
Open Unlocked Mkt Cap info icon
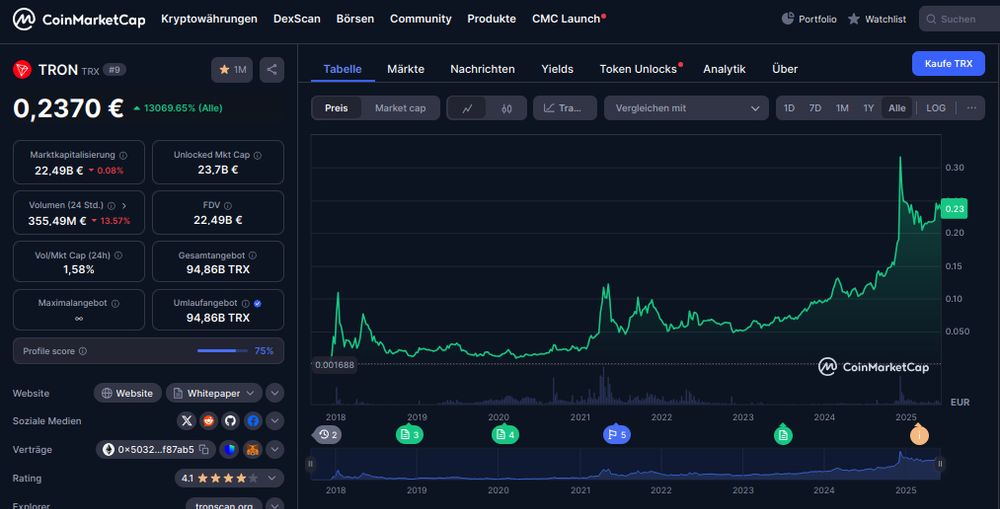point(258,155)
